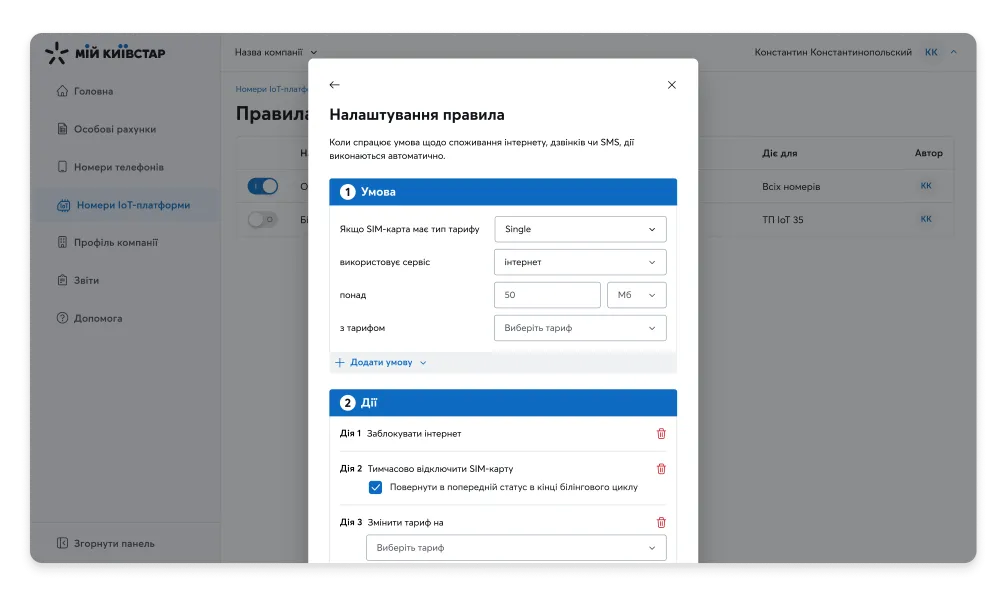Click the Головна home icon in sidebar
Viewport: 1006px width, 597px height.
[62, 90]
